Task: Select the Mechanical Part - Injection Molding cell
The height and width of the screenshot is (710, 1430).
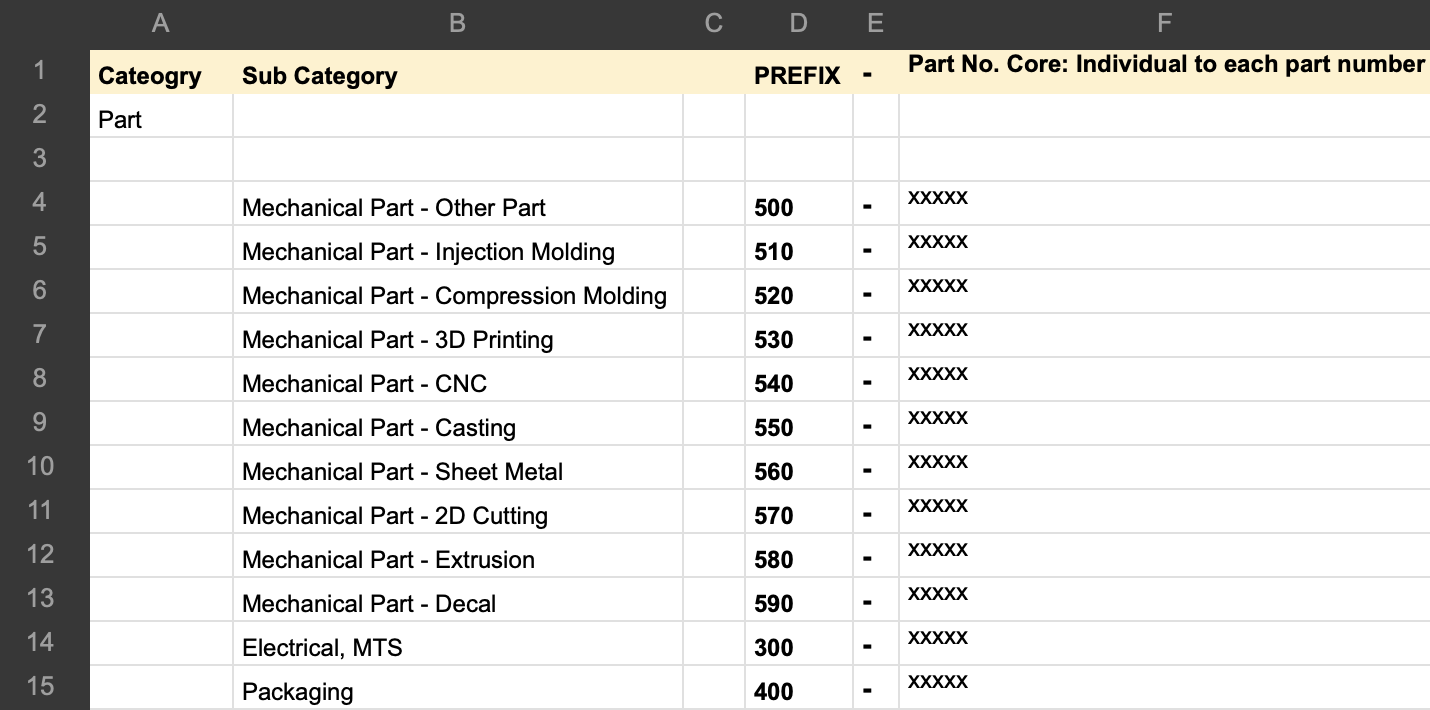Action: pyautogui.click(x=427, y=251)
